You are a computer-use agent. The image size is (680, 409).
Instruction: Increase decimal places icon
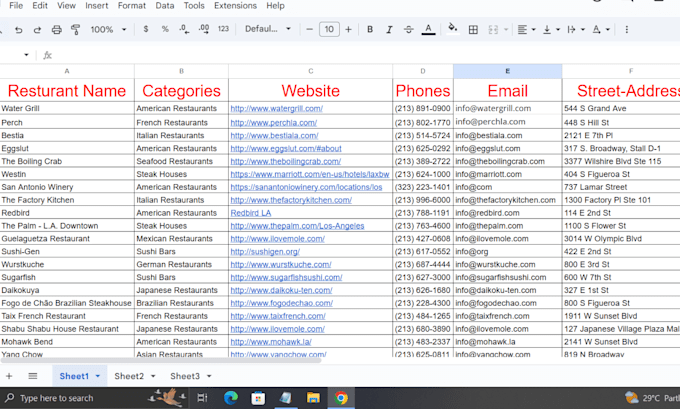click(x=203, y=29)
